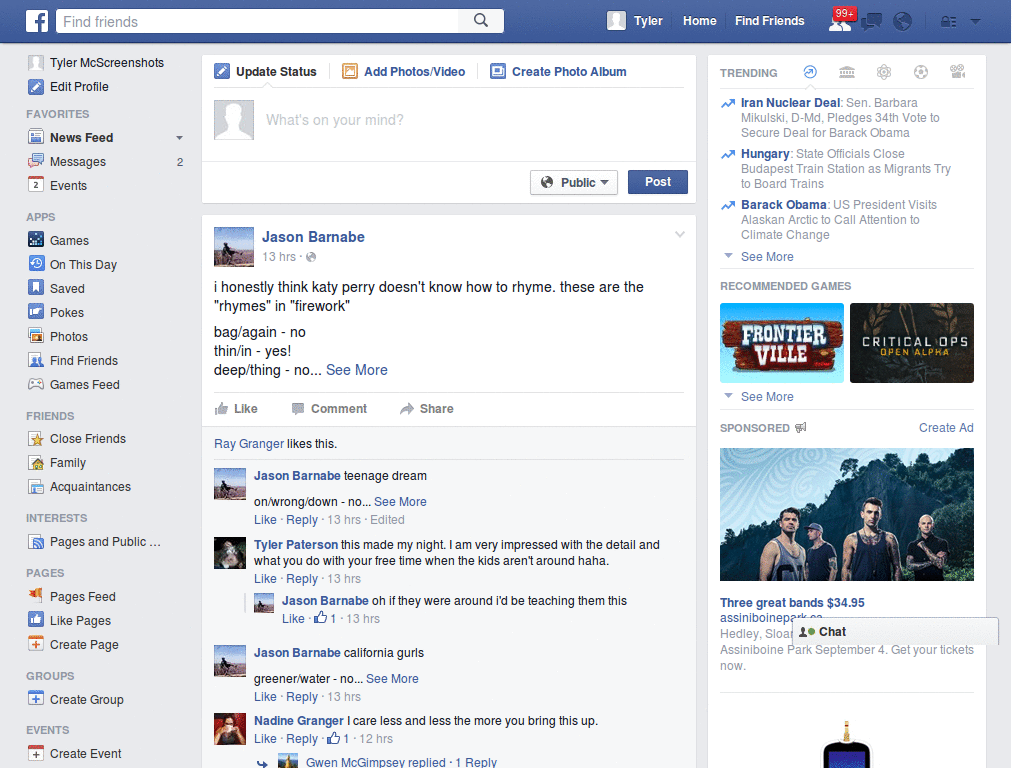This screenshot has height=768, width=1024.
Task: Comment on Jason Barnabe's post
Action: click(x=329, y=409)
